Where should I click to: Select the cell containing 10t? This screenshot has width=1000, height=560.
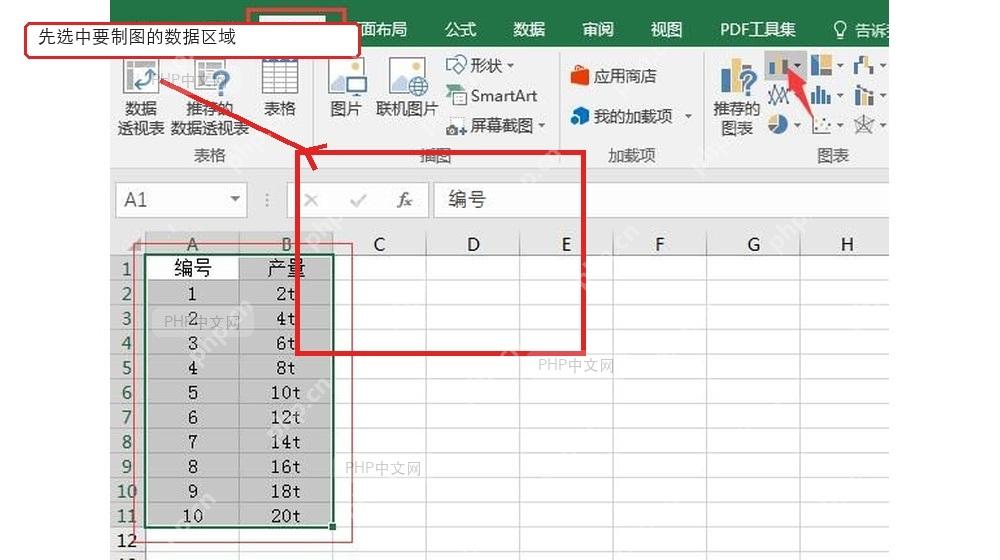pyautogui.click(x=286, y=393)
